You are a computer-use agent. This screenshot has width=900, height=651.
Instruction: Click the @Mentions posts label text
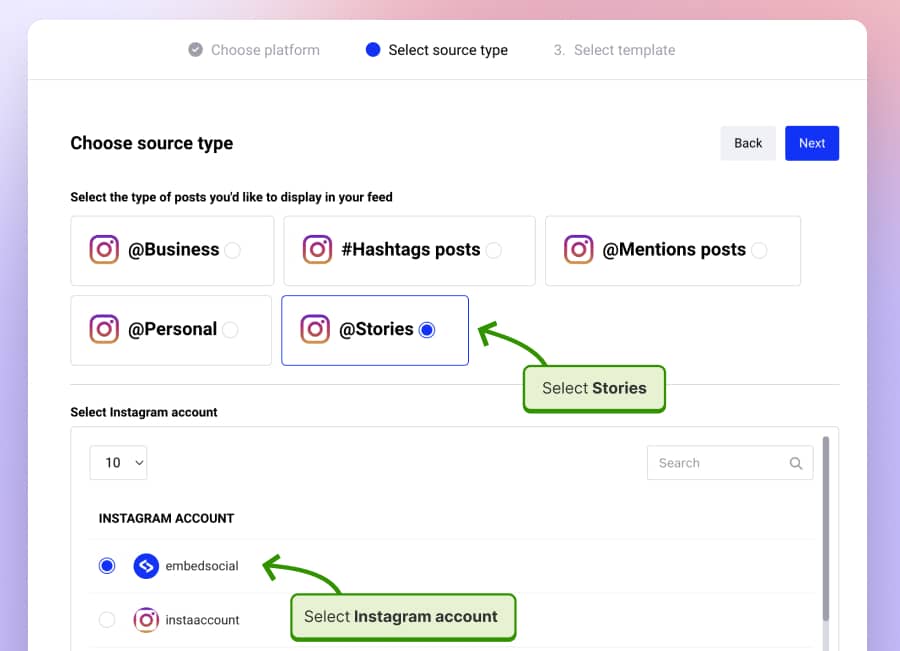[x=674, y=250]
